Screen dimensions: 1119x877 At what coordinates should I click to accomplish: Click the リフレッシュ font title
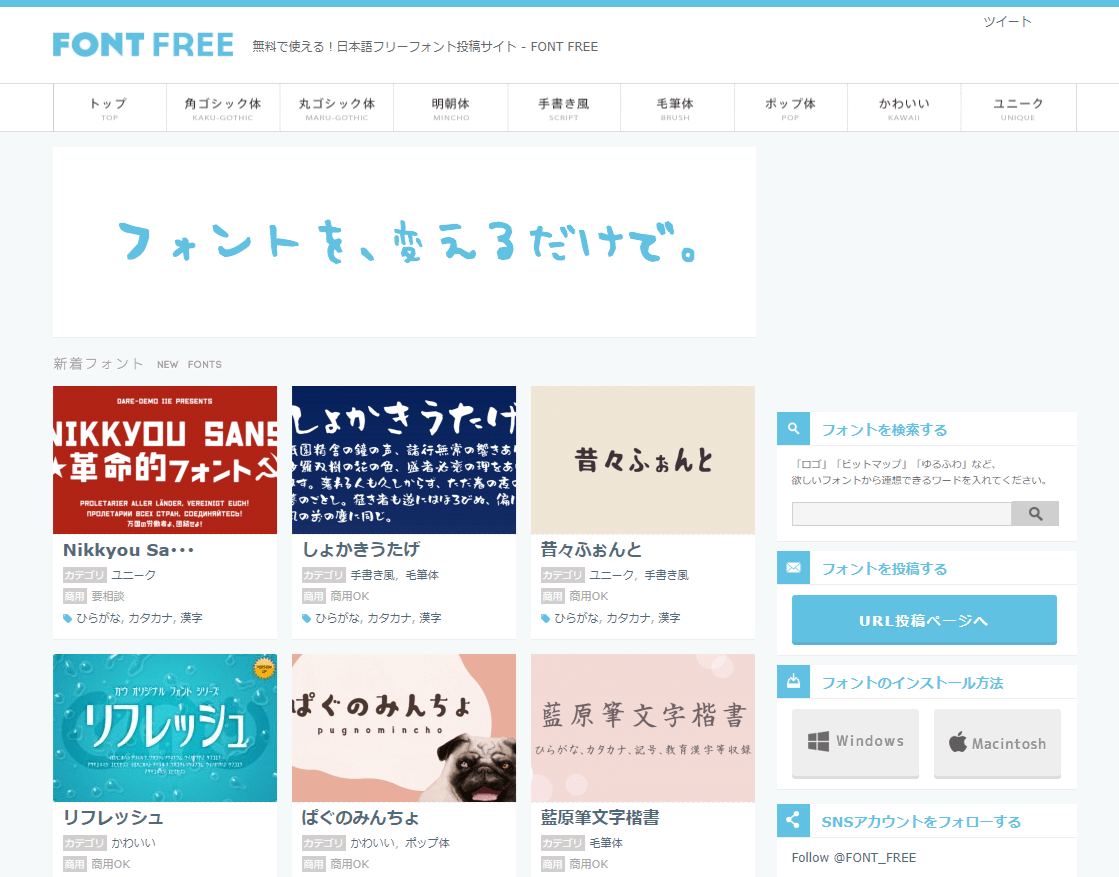pyautogui.click(x=113, y=817)
